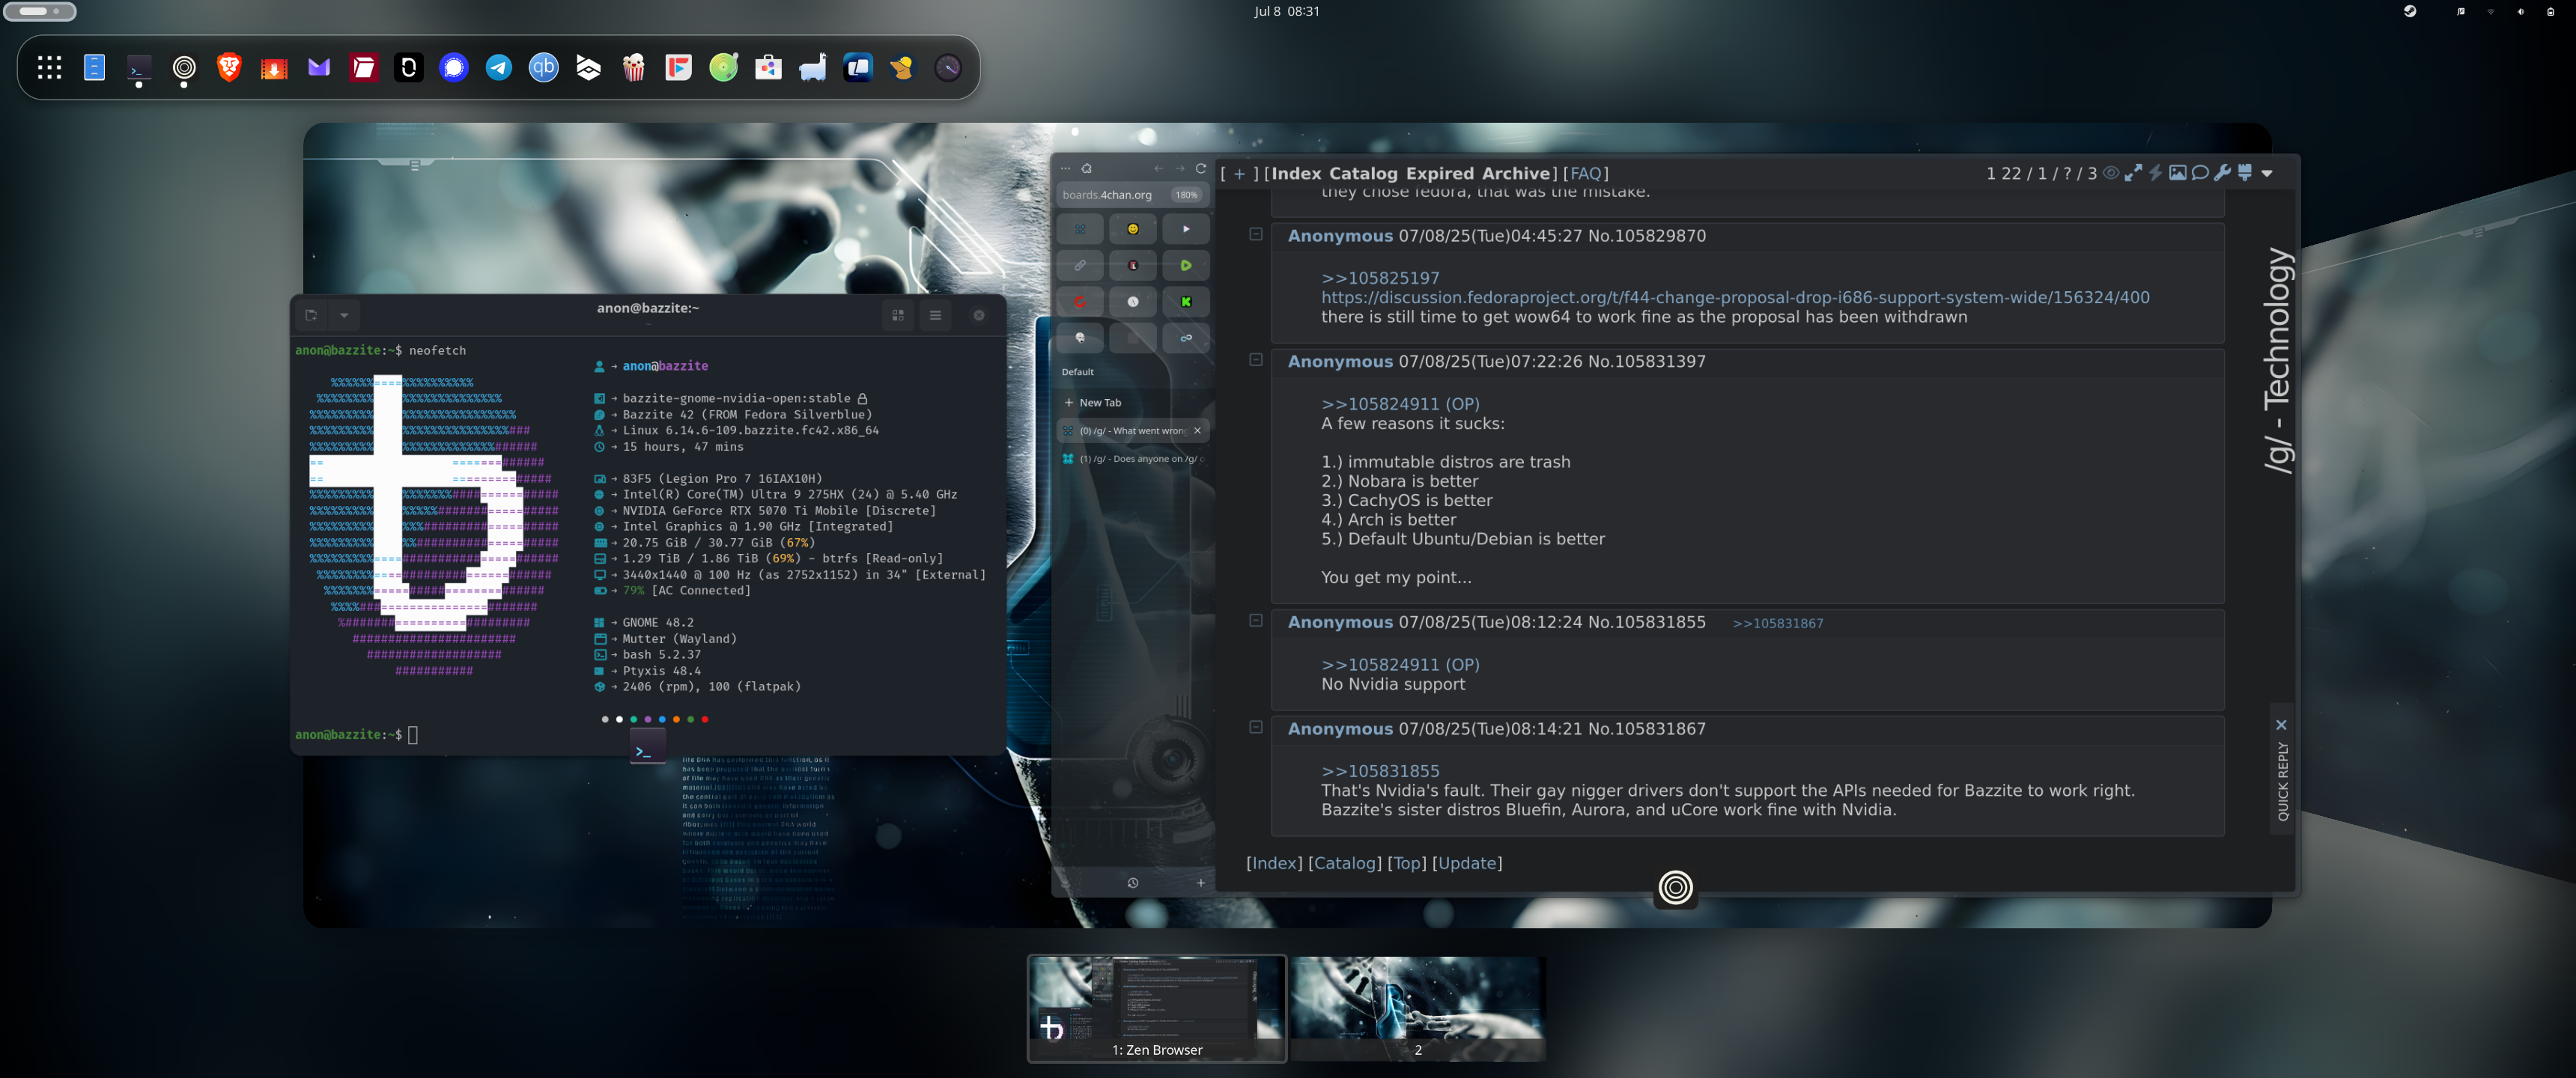Collapse post No.105831855

coord(1256,621)
